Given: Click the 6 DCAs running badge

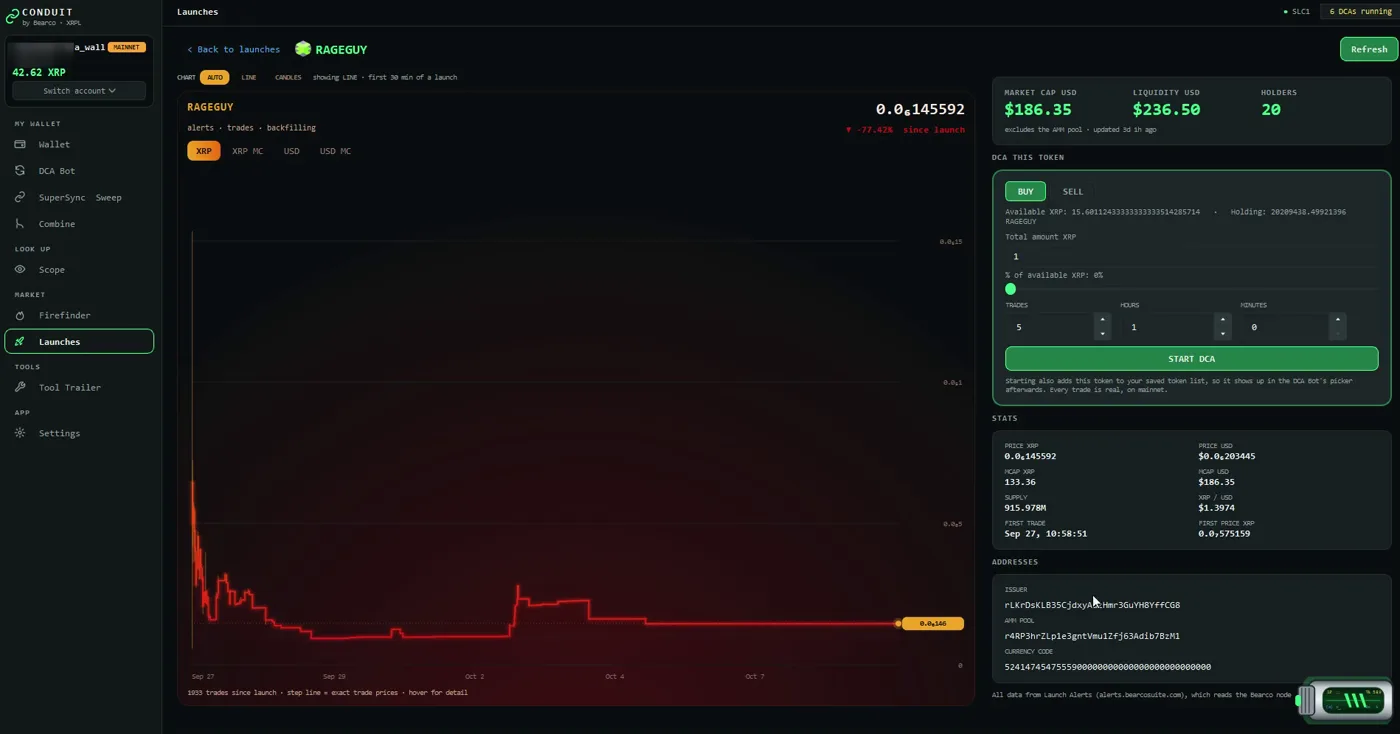Looking at the screenshot, I should coord(1360,12).
